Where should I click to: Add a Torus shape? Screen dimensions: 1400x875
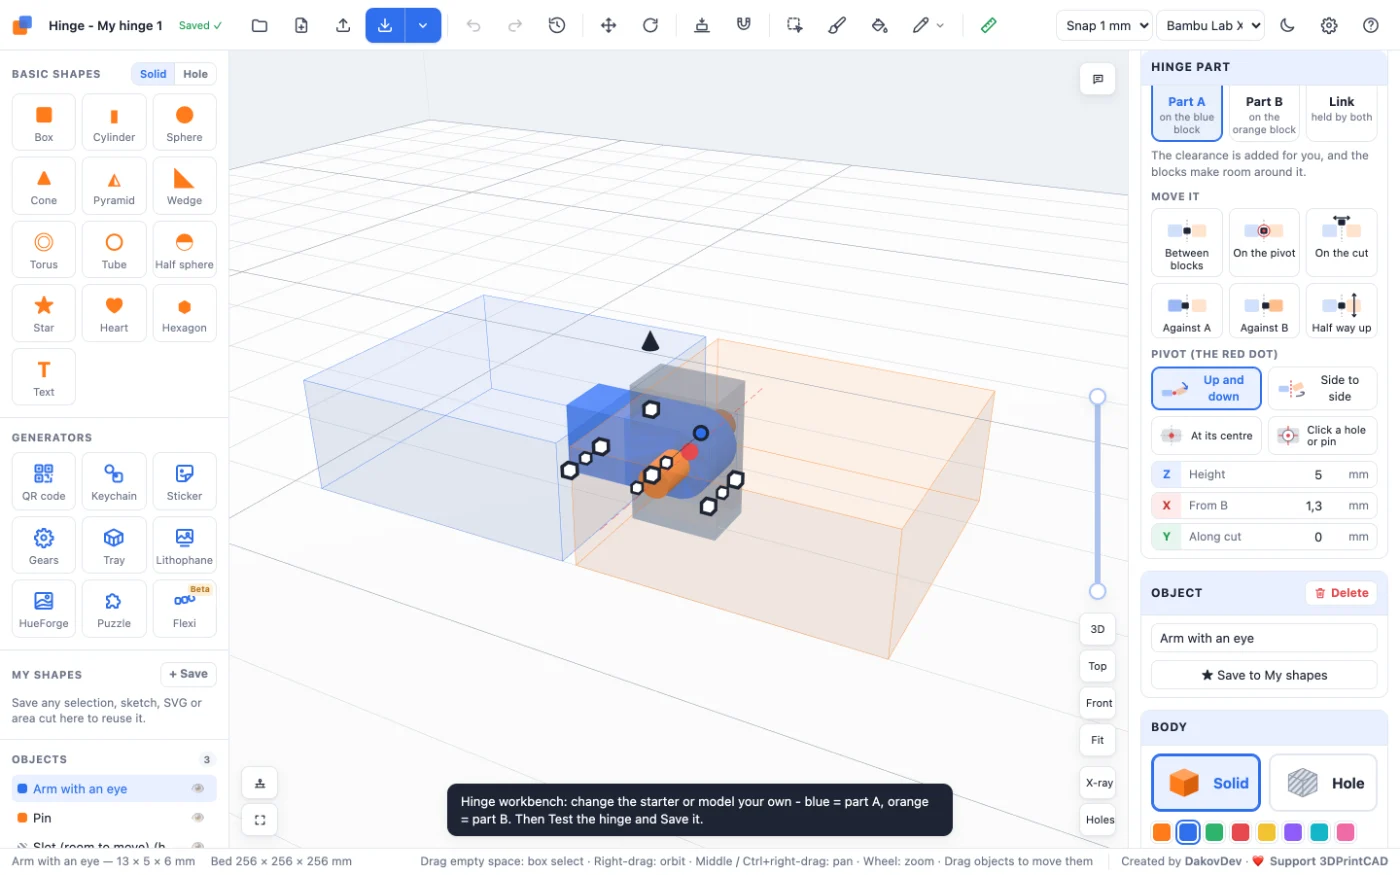44,249
